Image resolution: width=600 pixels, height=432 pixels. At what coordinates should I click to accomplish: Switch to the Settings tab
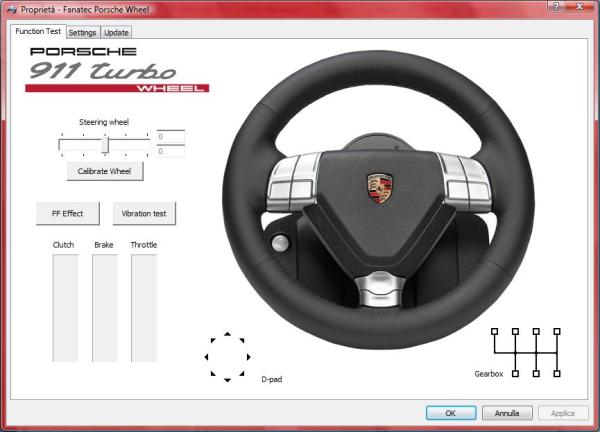[83, 33]
